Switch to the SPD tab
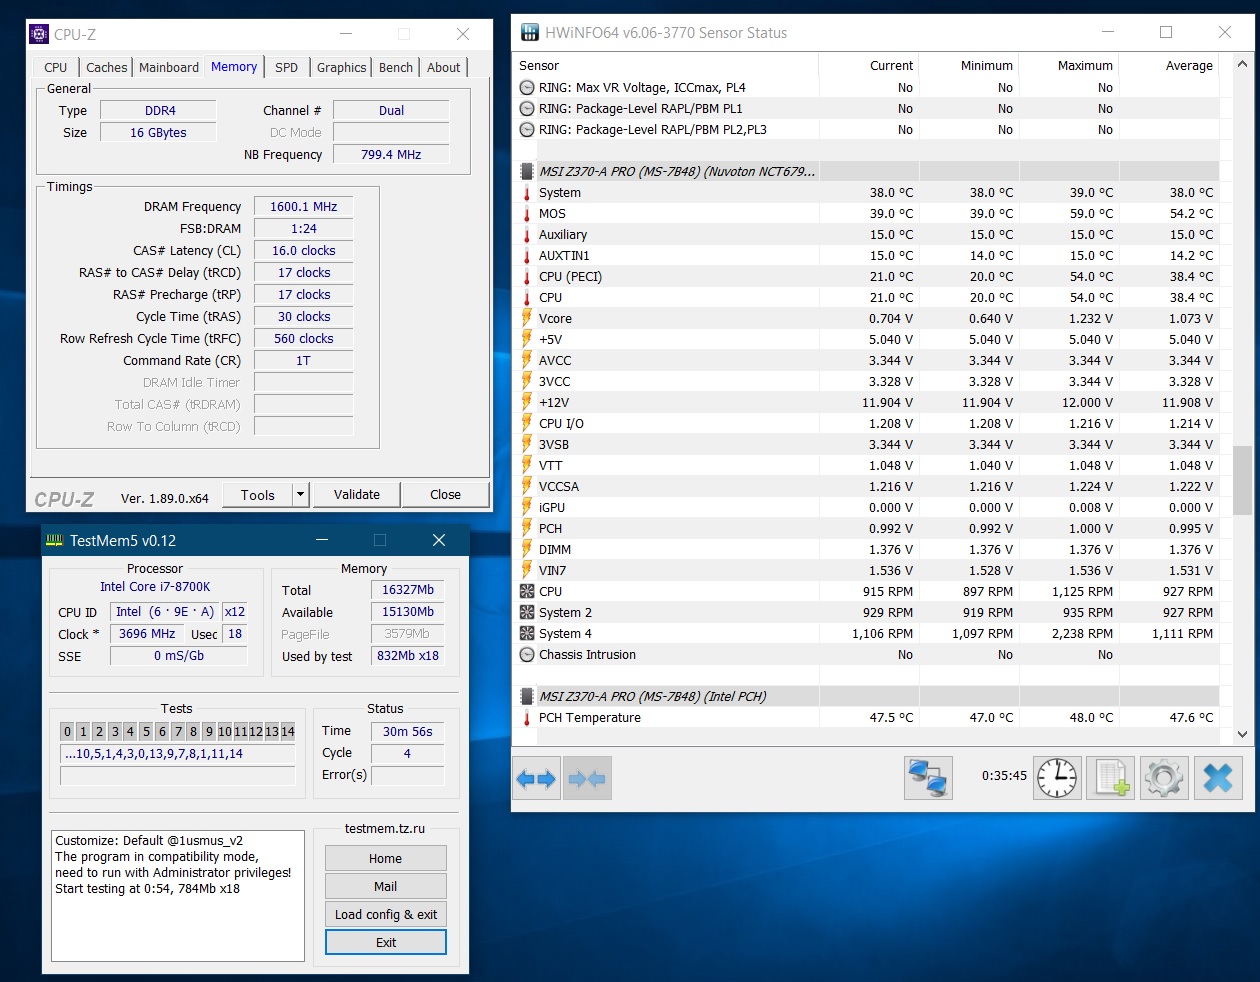1260x982 pixels. [x=286, y=67]
